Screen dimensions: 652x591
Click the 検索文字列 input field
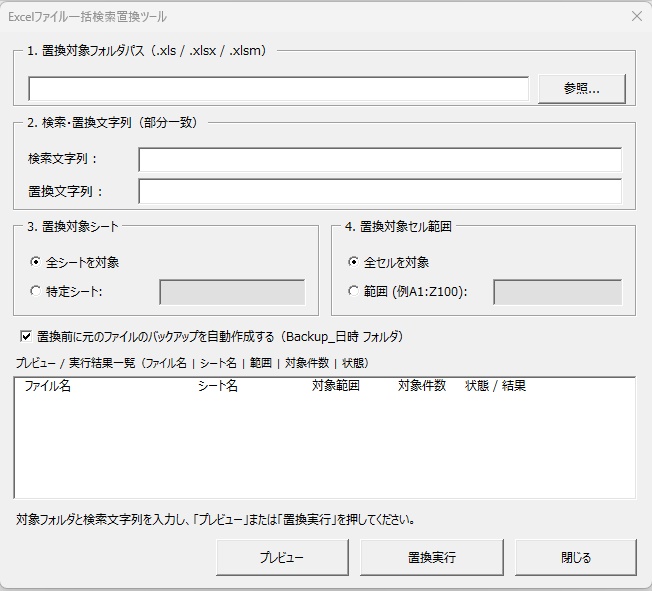tap(380, 159)
